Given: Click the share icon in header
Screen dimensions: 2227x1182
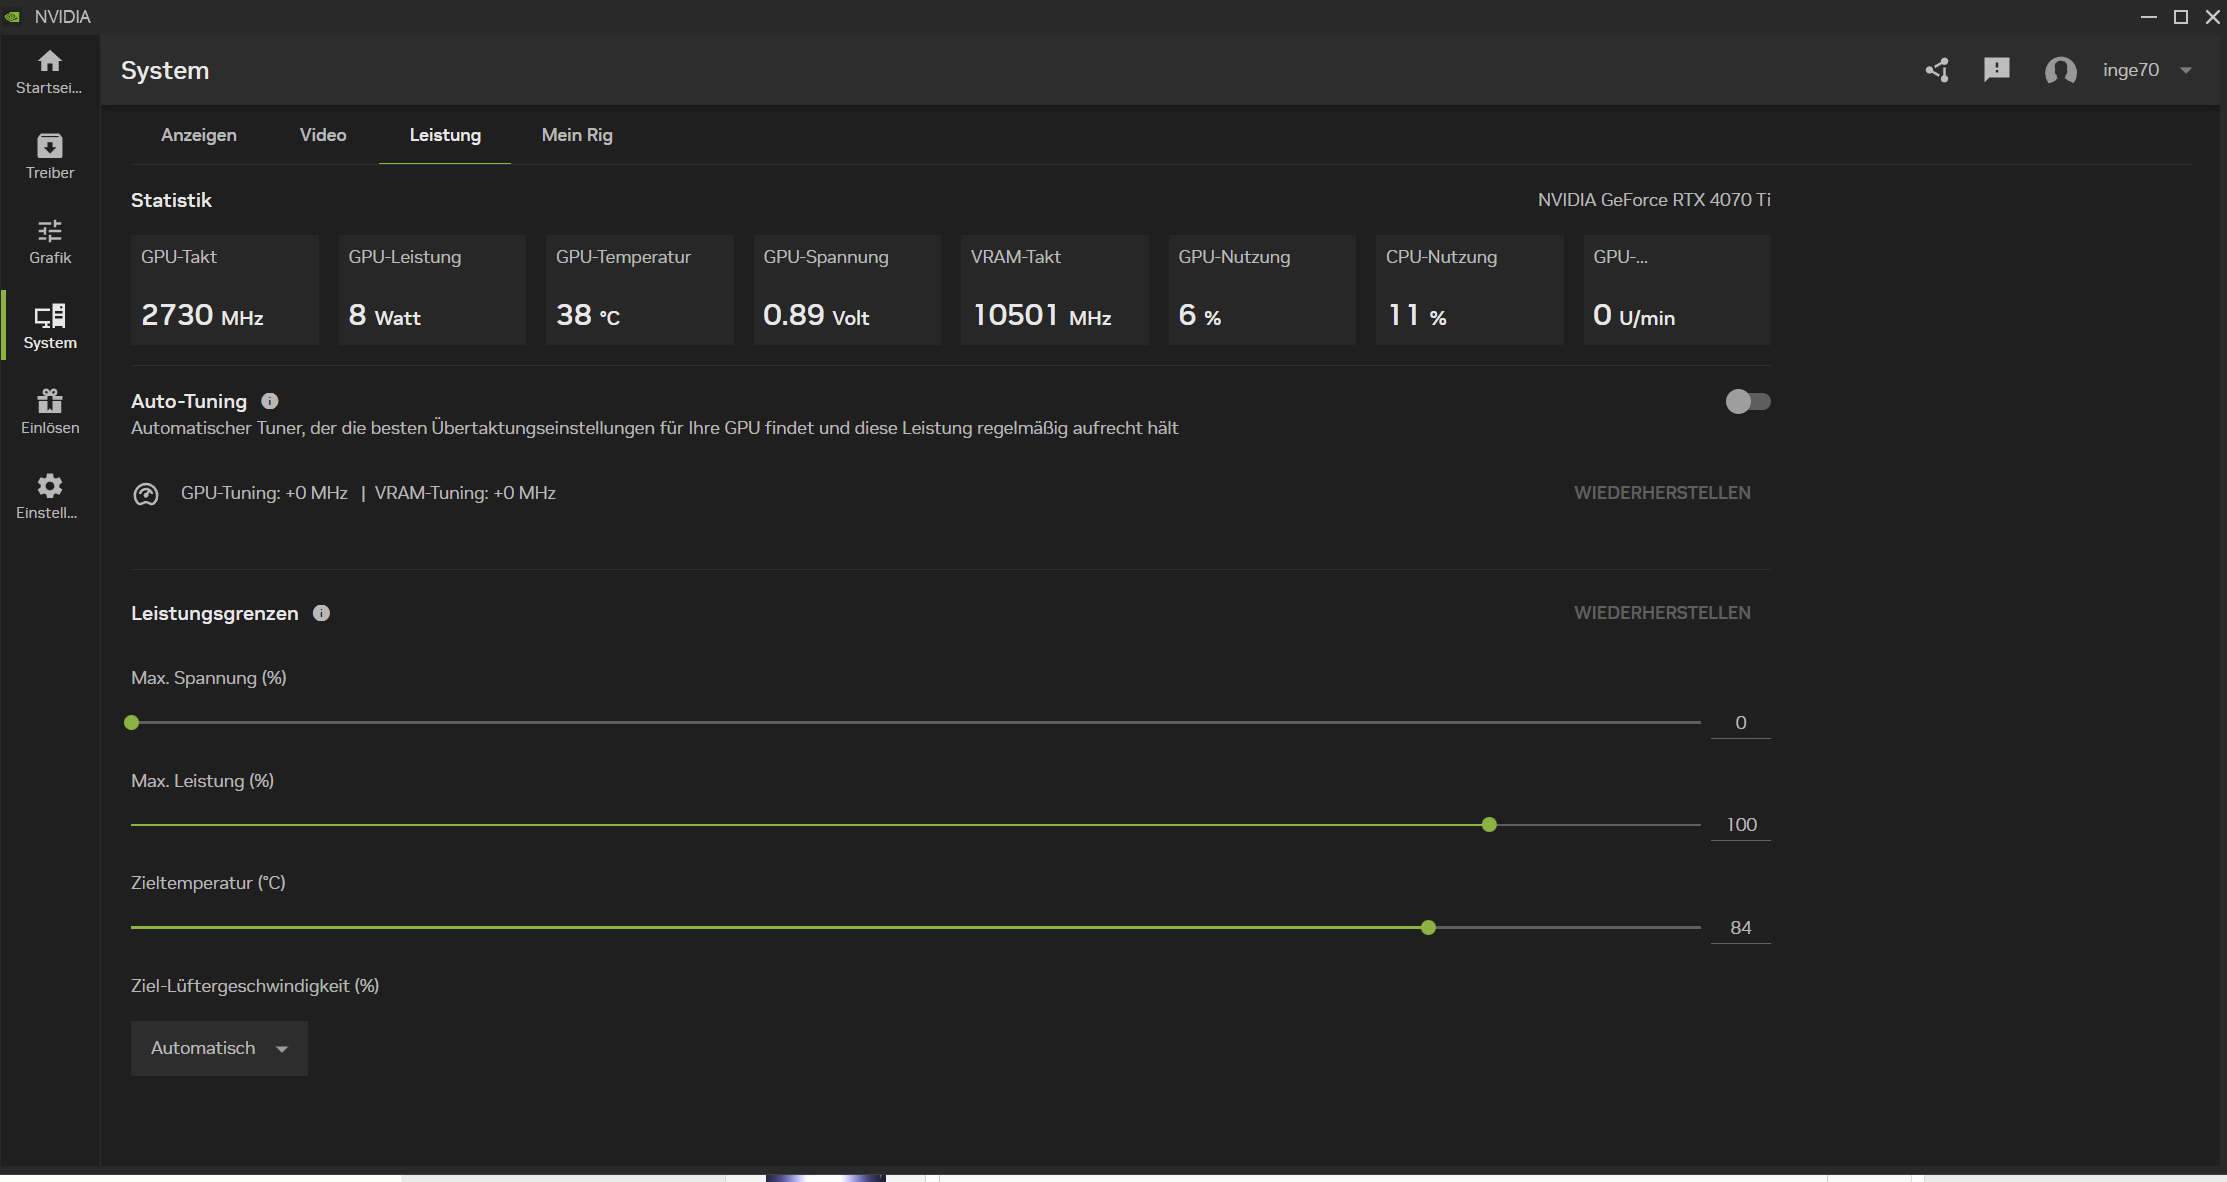Looking at the screenshot, I should pyautogui.click(x=1937, y=70).
